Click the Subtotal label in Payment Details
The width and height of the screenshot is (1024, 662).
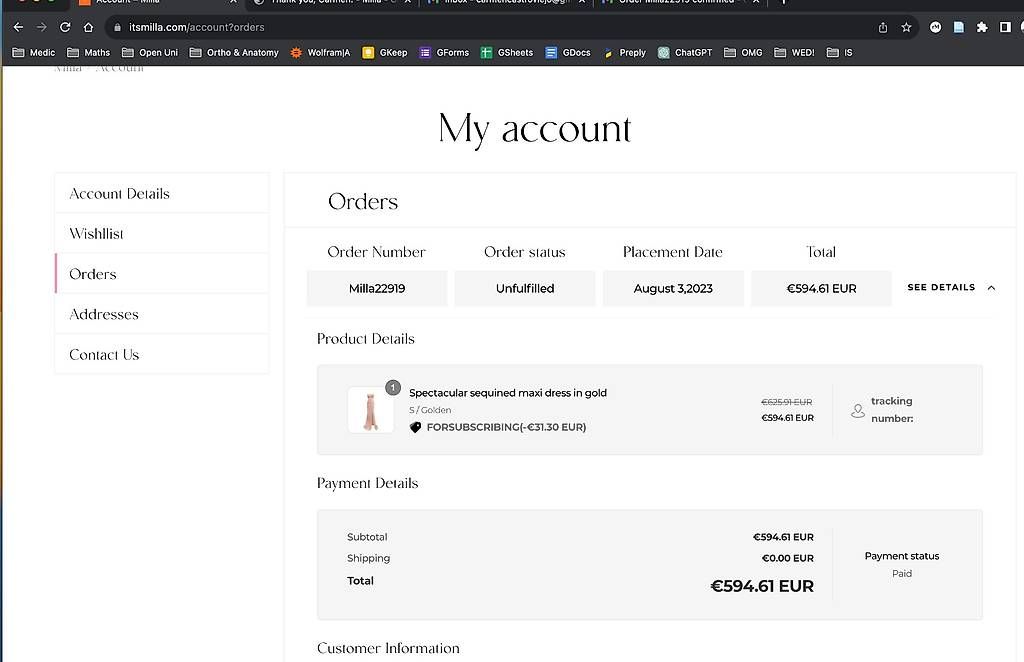point(367,537)
